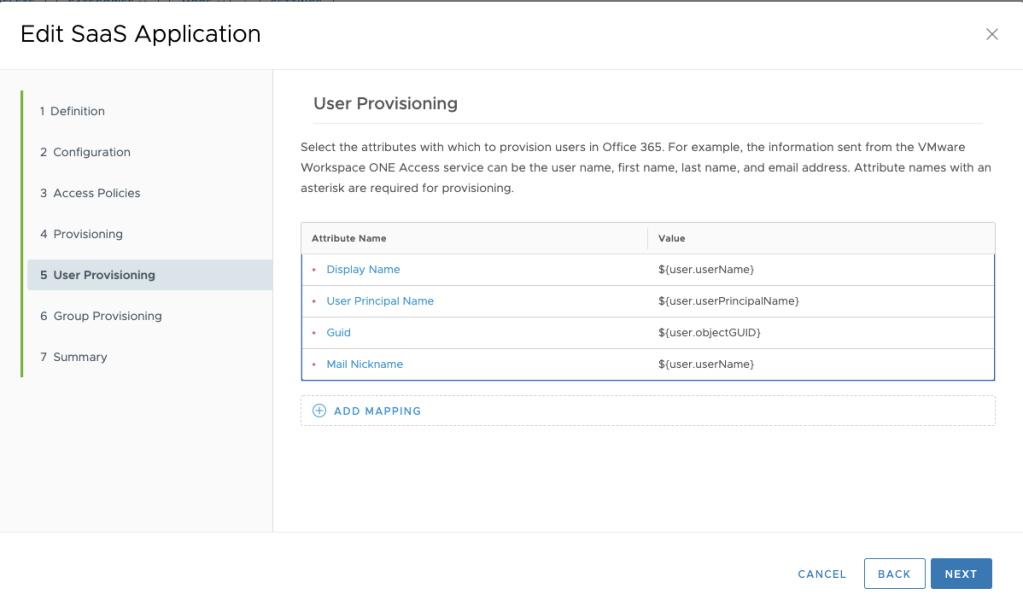Screen dimensions: 1023x612
Task: Click the Mail Nickname attribute
Action: (x=364, y=364)
